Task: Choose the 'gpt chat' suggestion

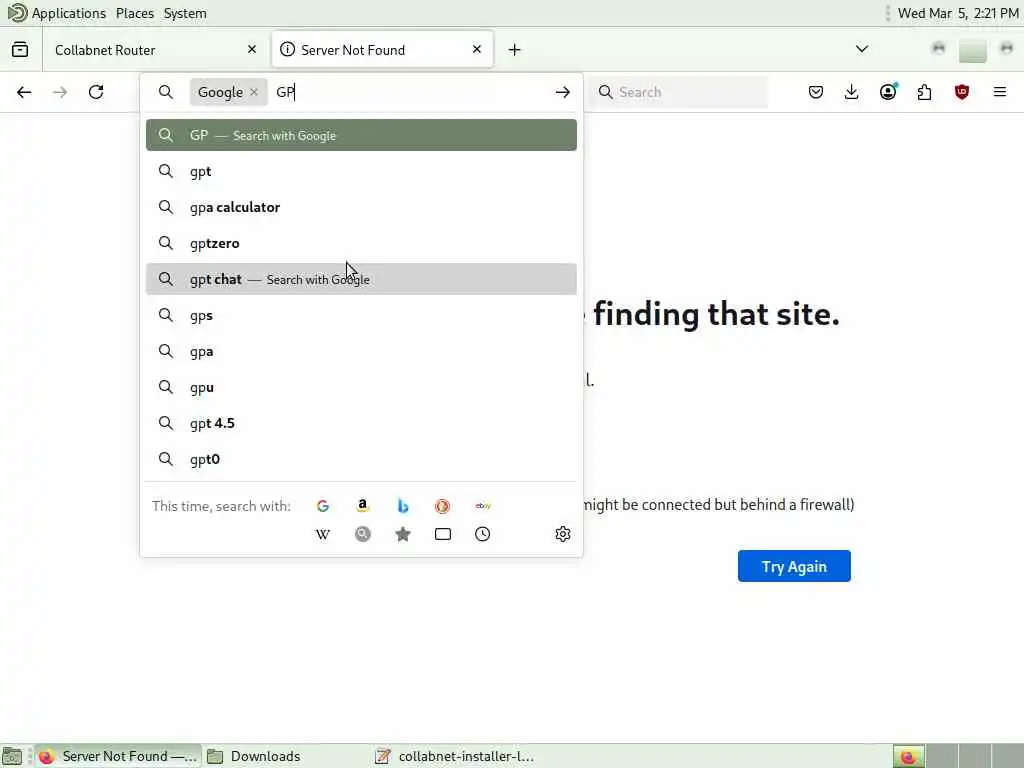Action: click(x=361, y=279)
